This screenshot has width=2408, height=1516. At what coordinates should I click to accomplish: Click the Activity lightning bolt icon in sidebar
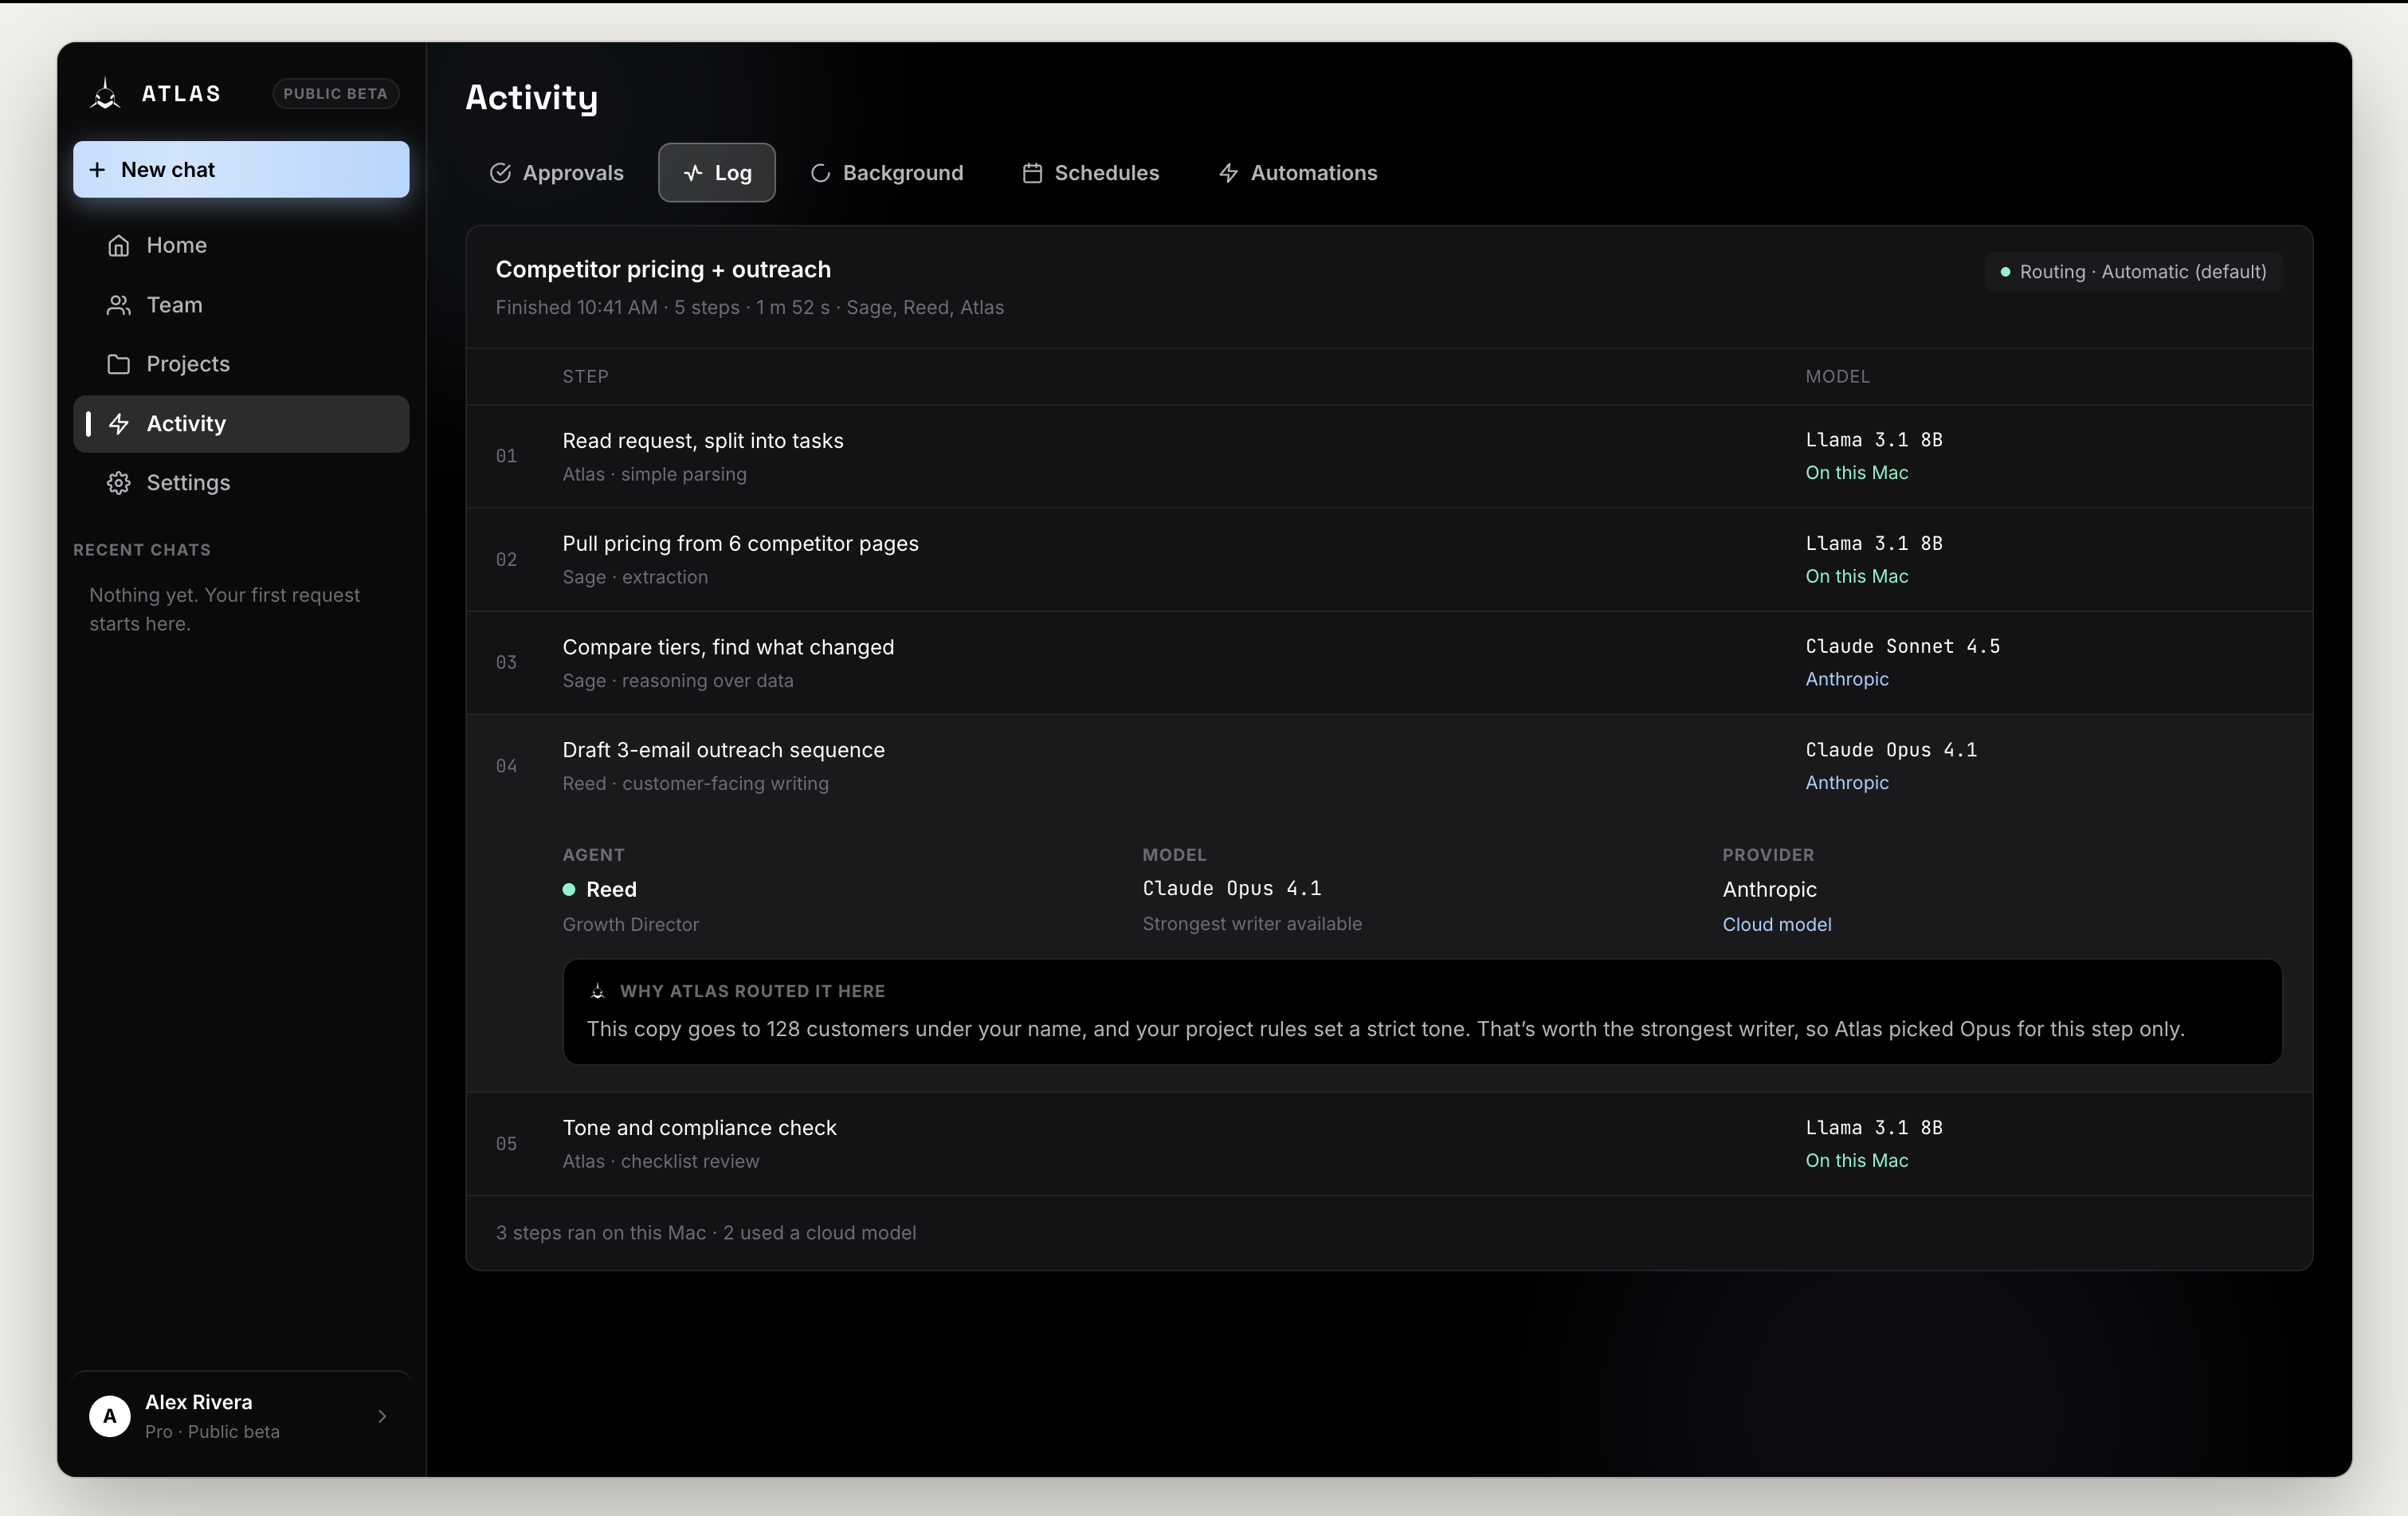coord(119,424)
